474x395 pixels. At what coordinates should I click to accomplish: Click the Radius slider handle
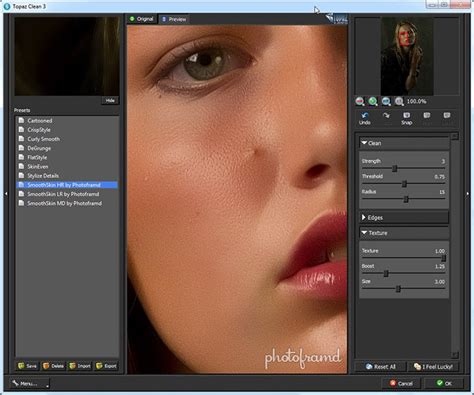(x=406, y=199)
